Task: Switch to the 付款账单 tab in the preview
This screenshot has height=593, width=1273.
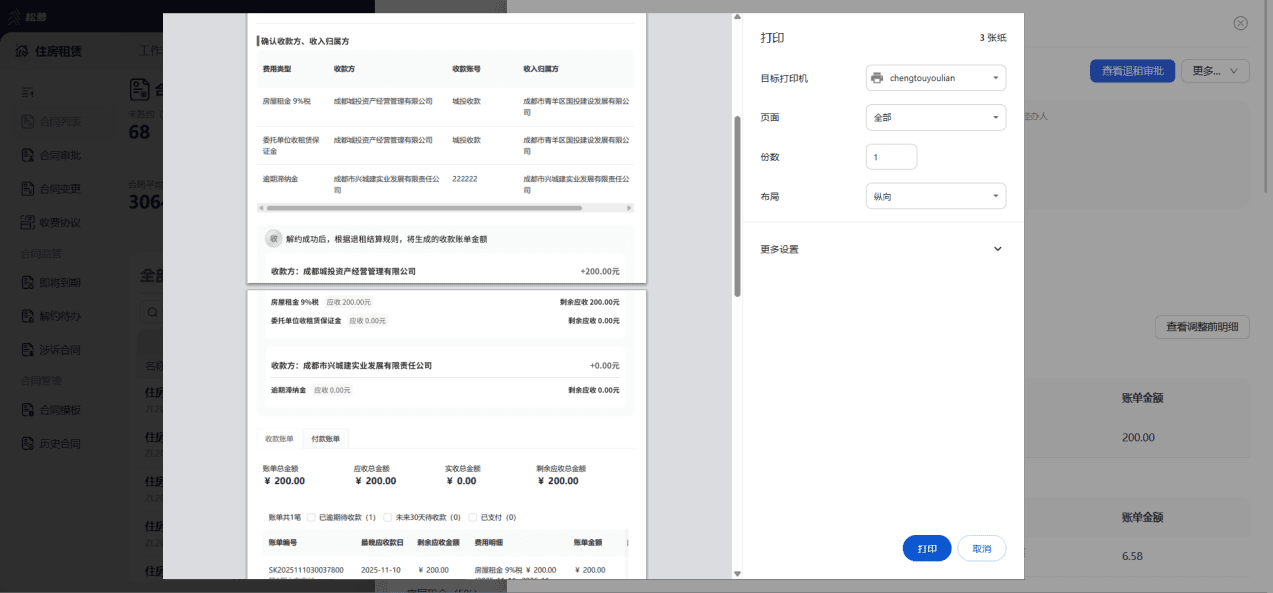Action: point(325,438)
